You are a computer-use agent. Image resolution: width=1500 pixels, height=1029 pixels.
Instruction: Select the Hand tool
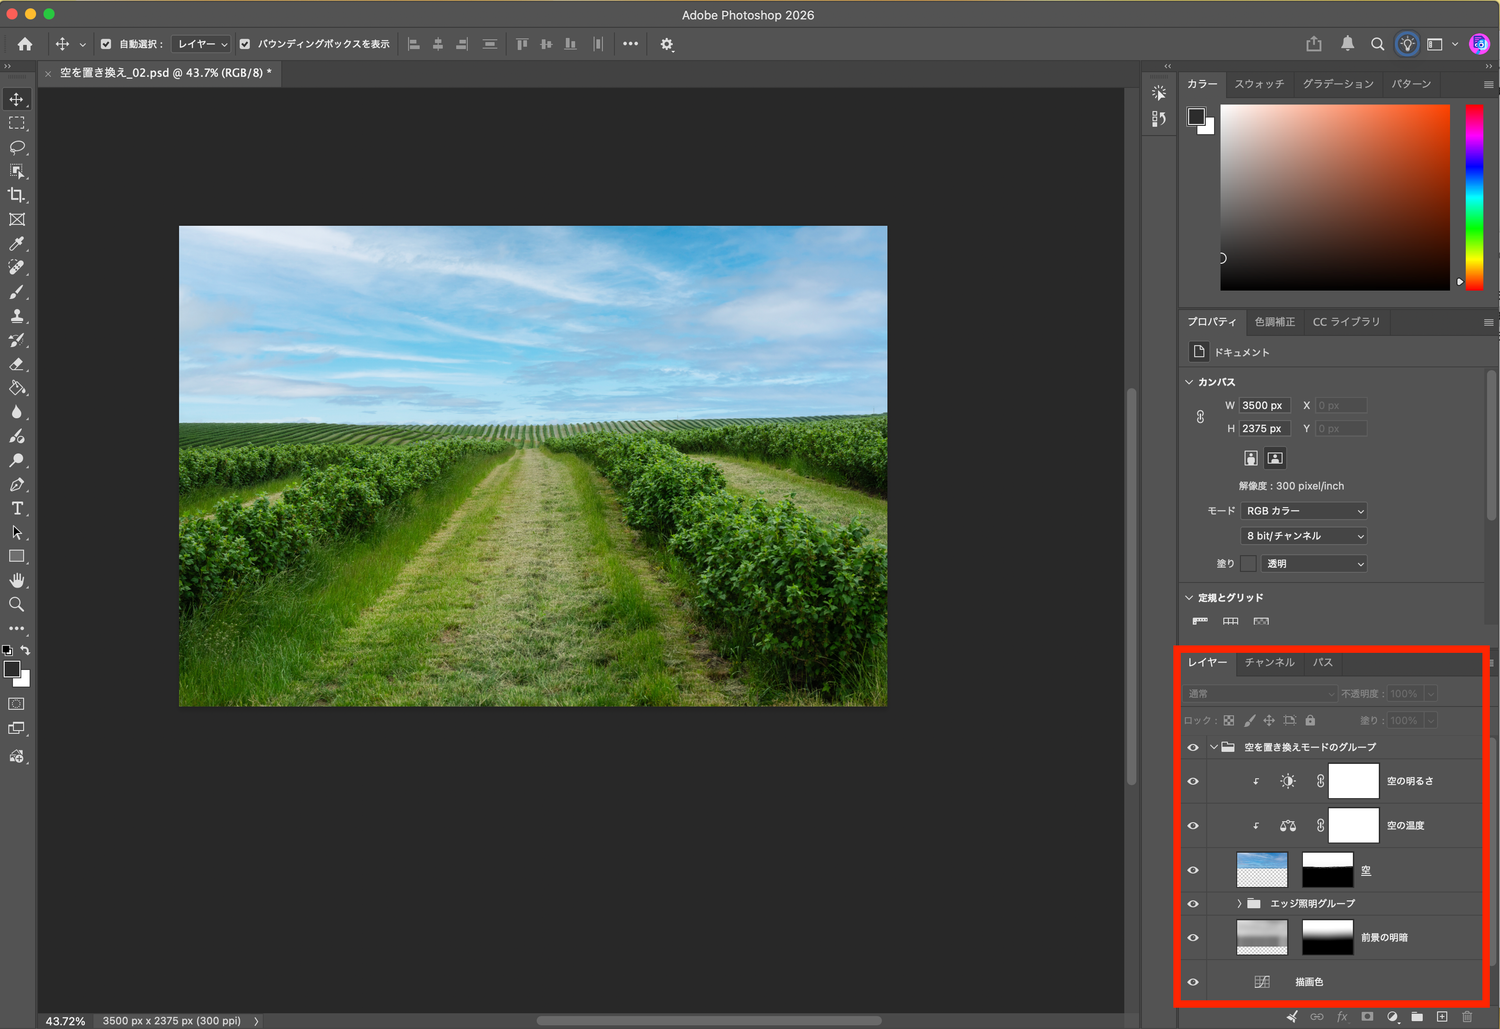coord(17,580)
